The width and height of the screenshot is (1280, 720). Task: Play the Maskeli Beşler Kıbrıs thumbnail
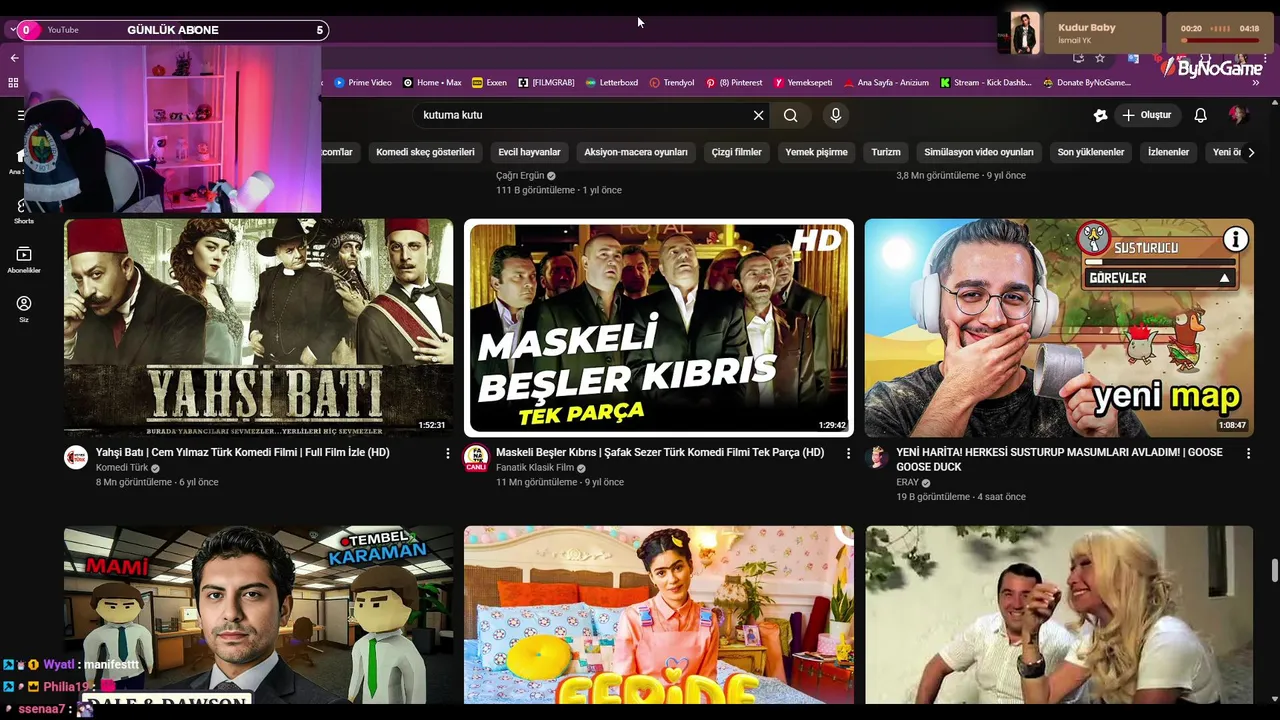pyautogui.click(x=659, y=328)
